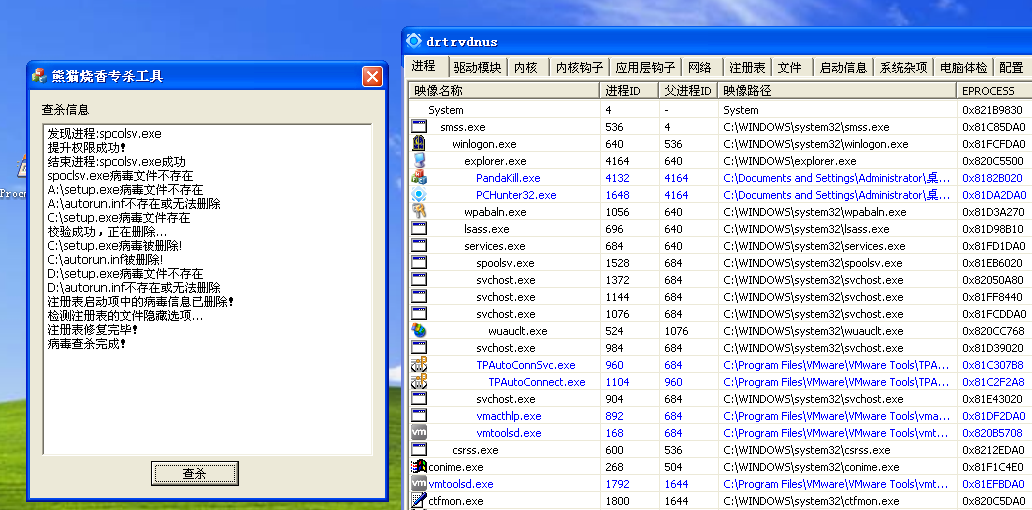
Task: Click the TPAutoConnect.exe process icon
Action: pyautogui.click(x=419, y=382)
